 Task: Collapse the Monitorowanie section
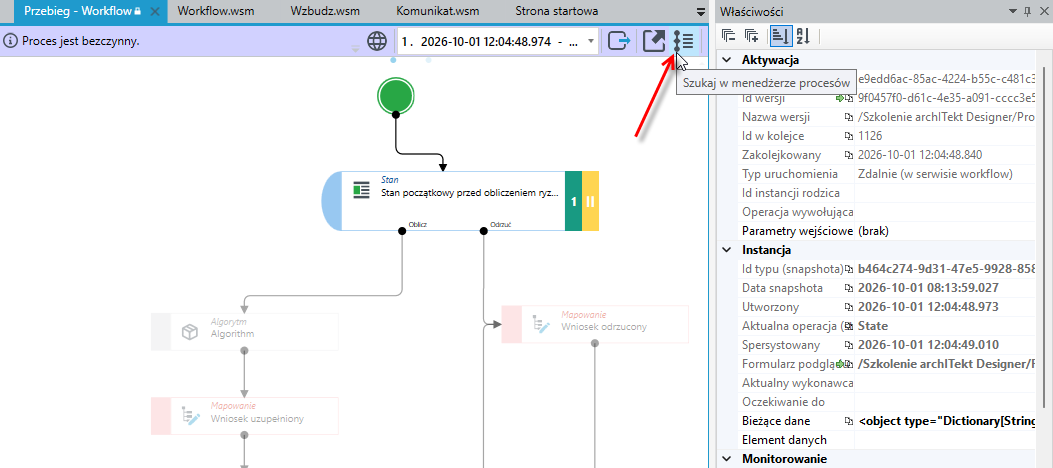pos(726,459)
